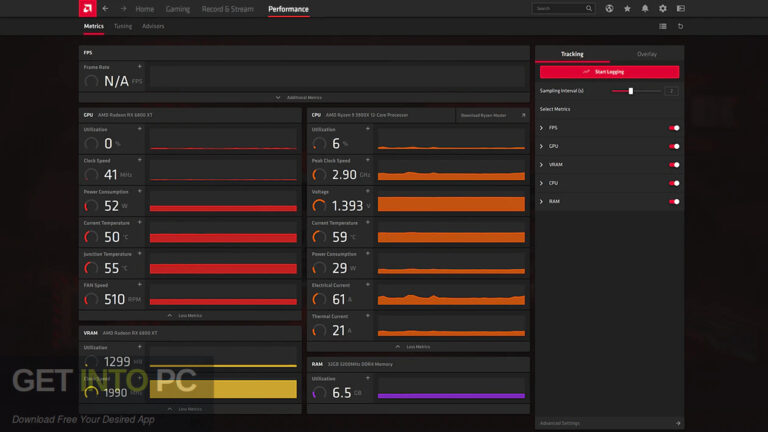Toggle VRAM metric tracking switch
The height and width of the screenshot is (432, 768).
674,165
